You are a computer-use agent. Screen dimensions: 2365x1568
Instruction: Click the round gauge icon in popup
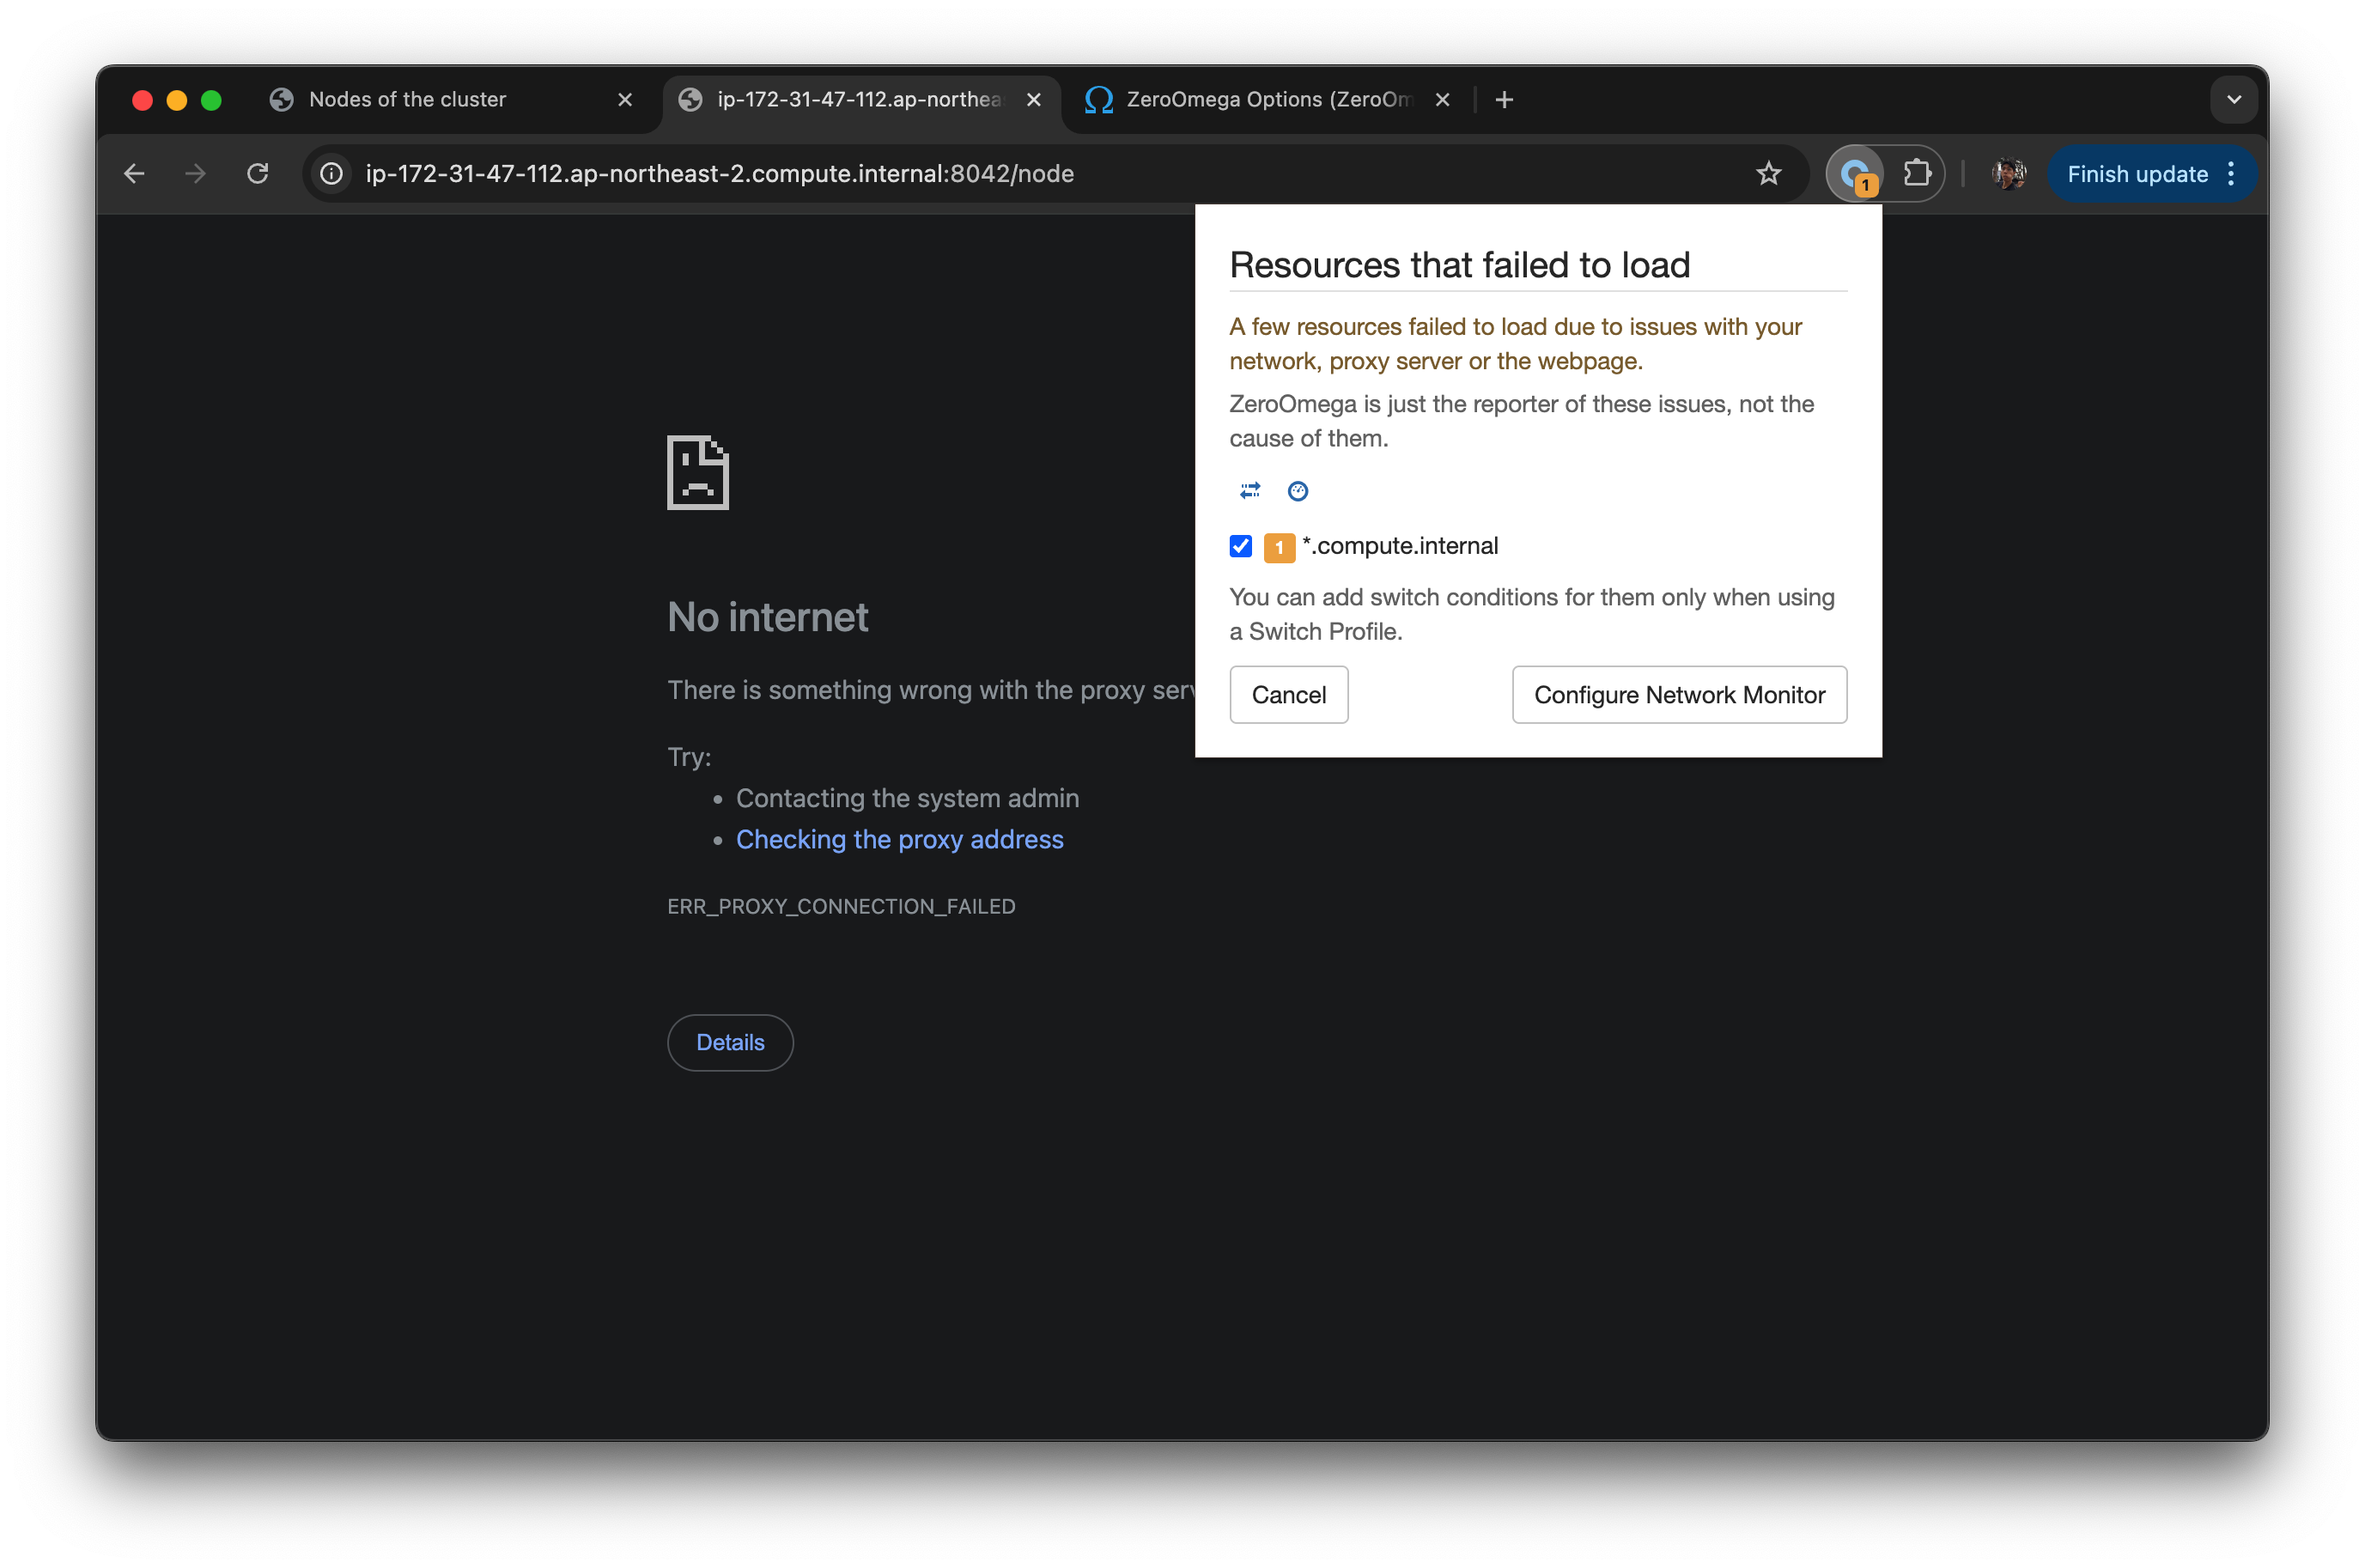1297,490
